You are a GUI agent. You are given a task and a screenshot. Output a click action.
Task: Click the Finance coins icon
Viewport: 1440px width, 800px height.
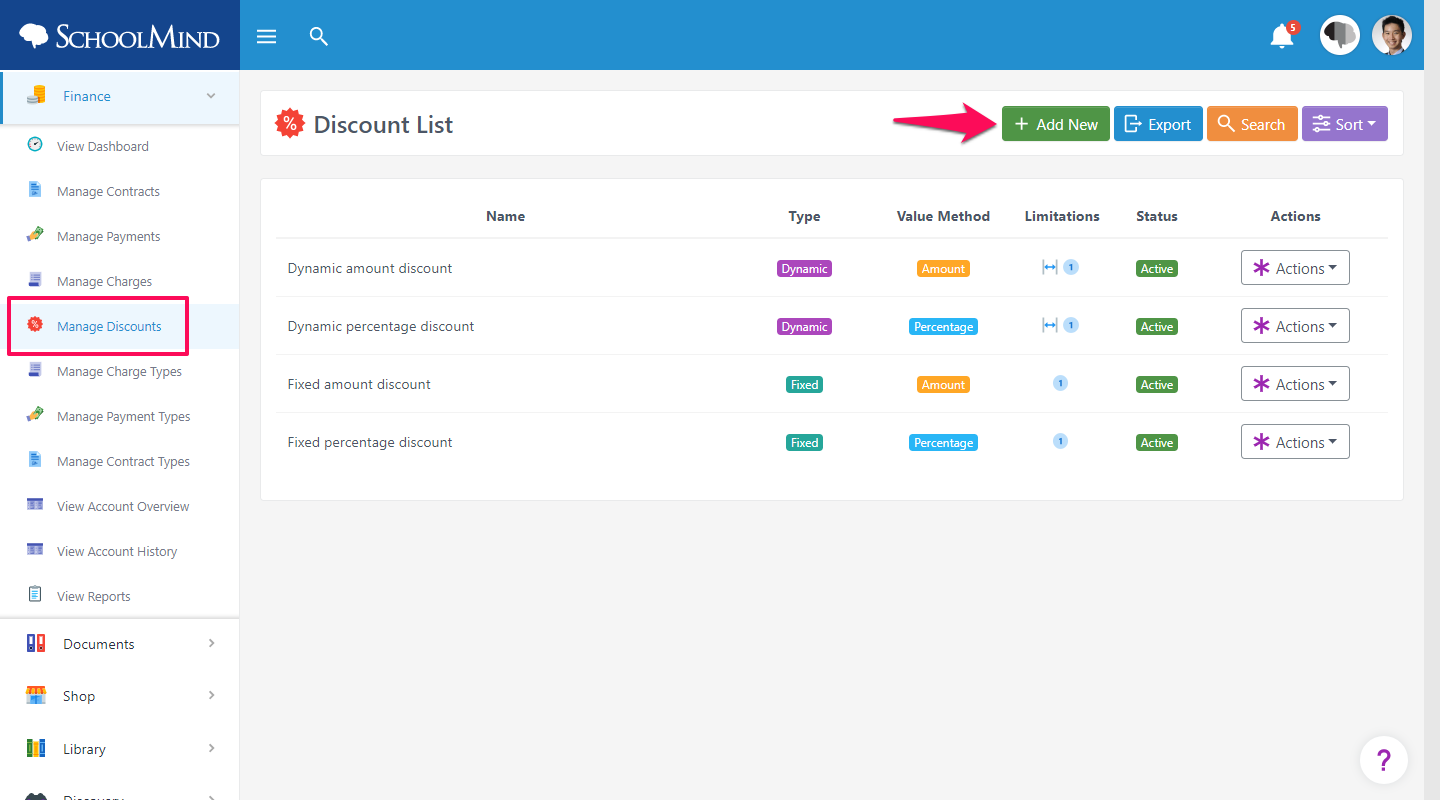(x=36, y=95)
